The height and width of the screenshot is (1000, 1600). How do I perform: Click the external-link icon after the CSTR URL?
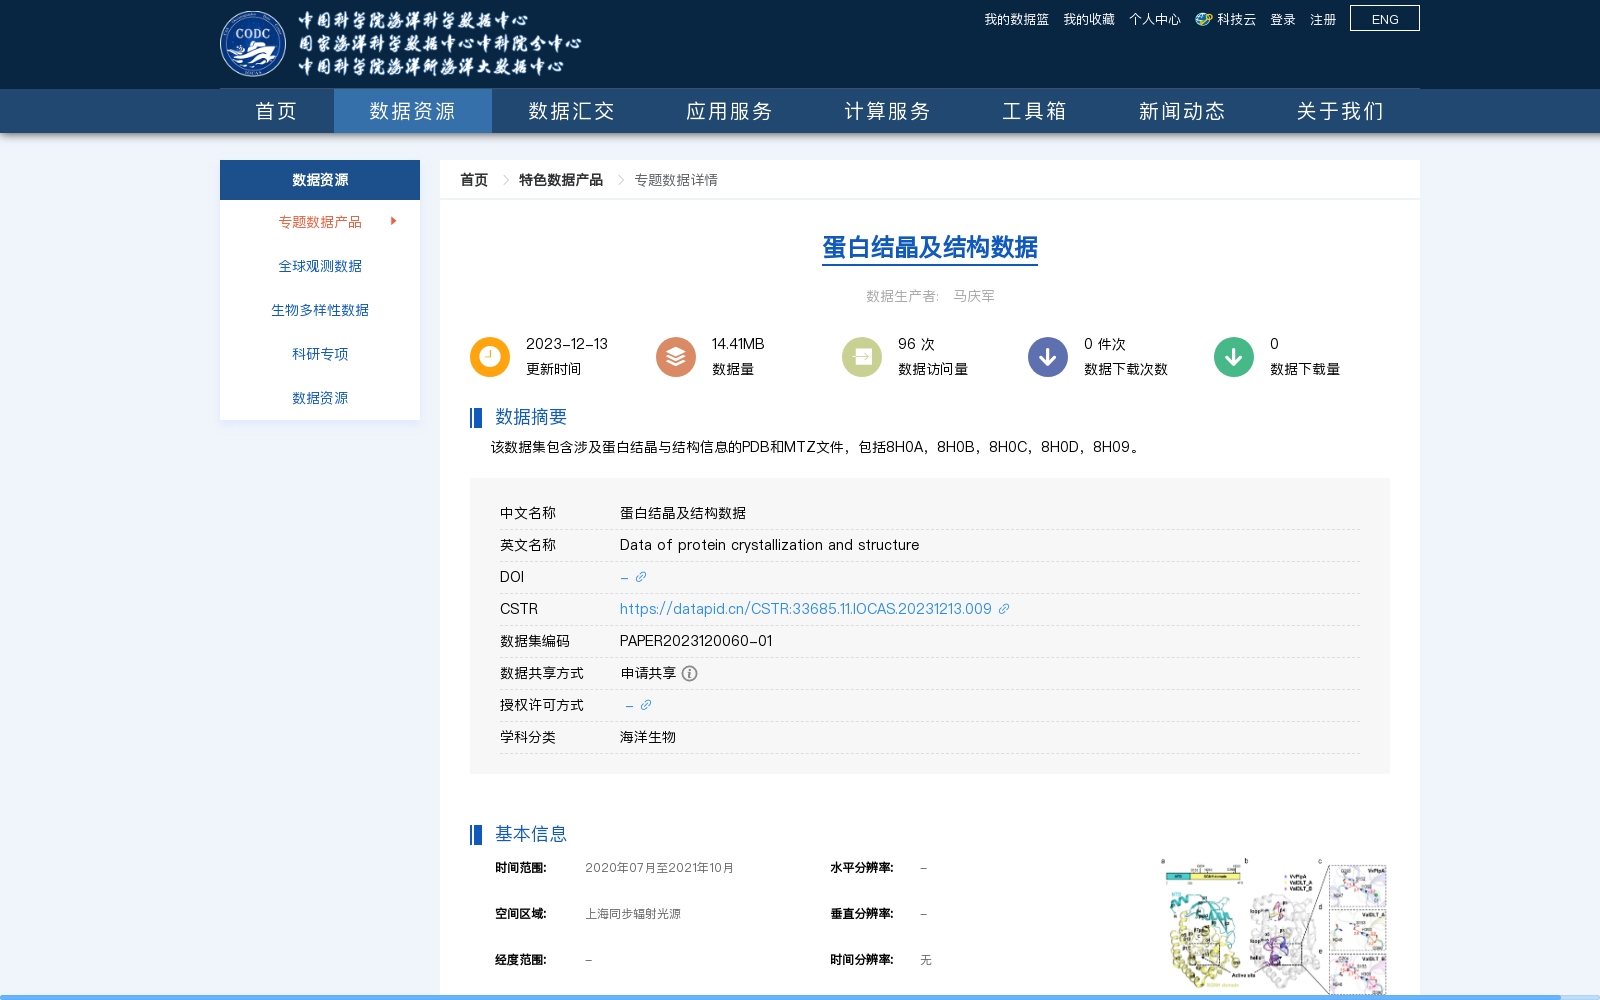pos(1004,608)
